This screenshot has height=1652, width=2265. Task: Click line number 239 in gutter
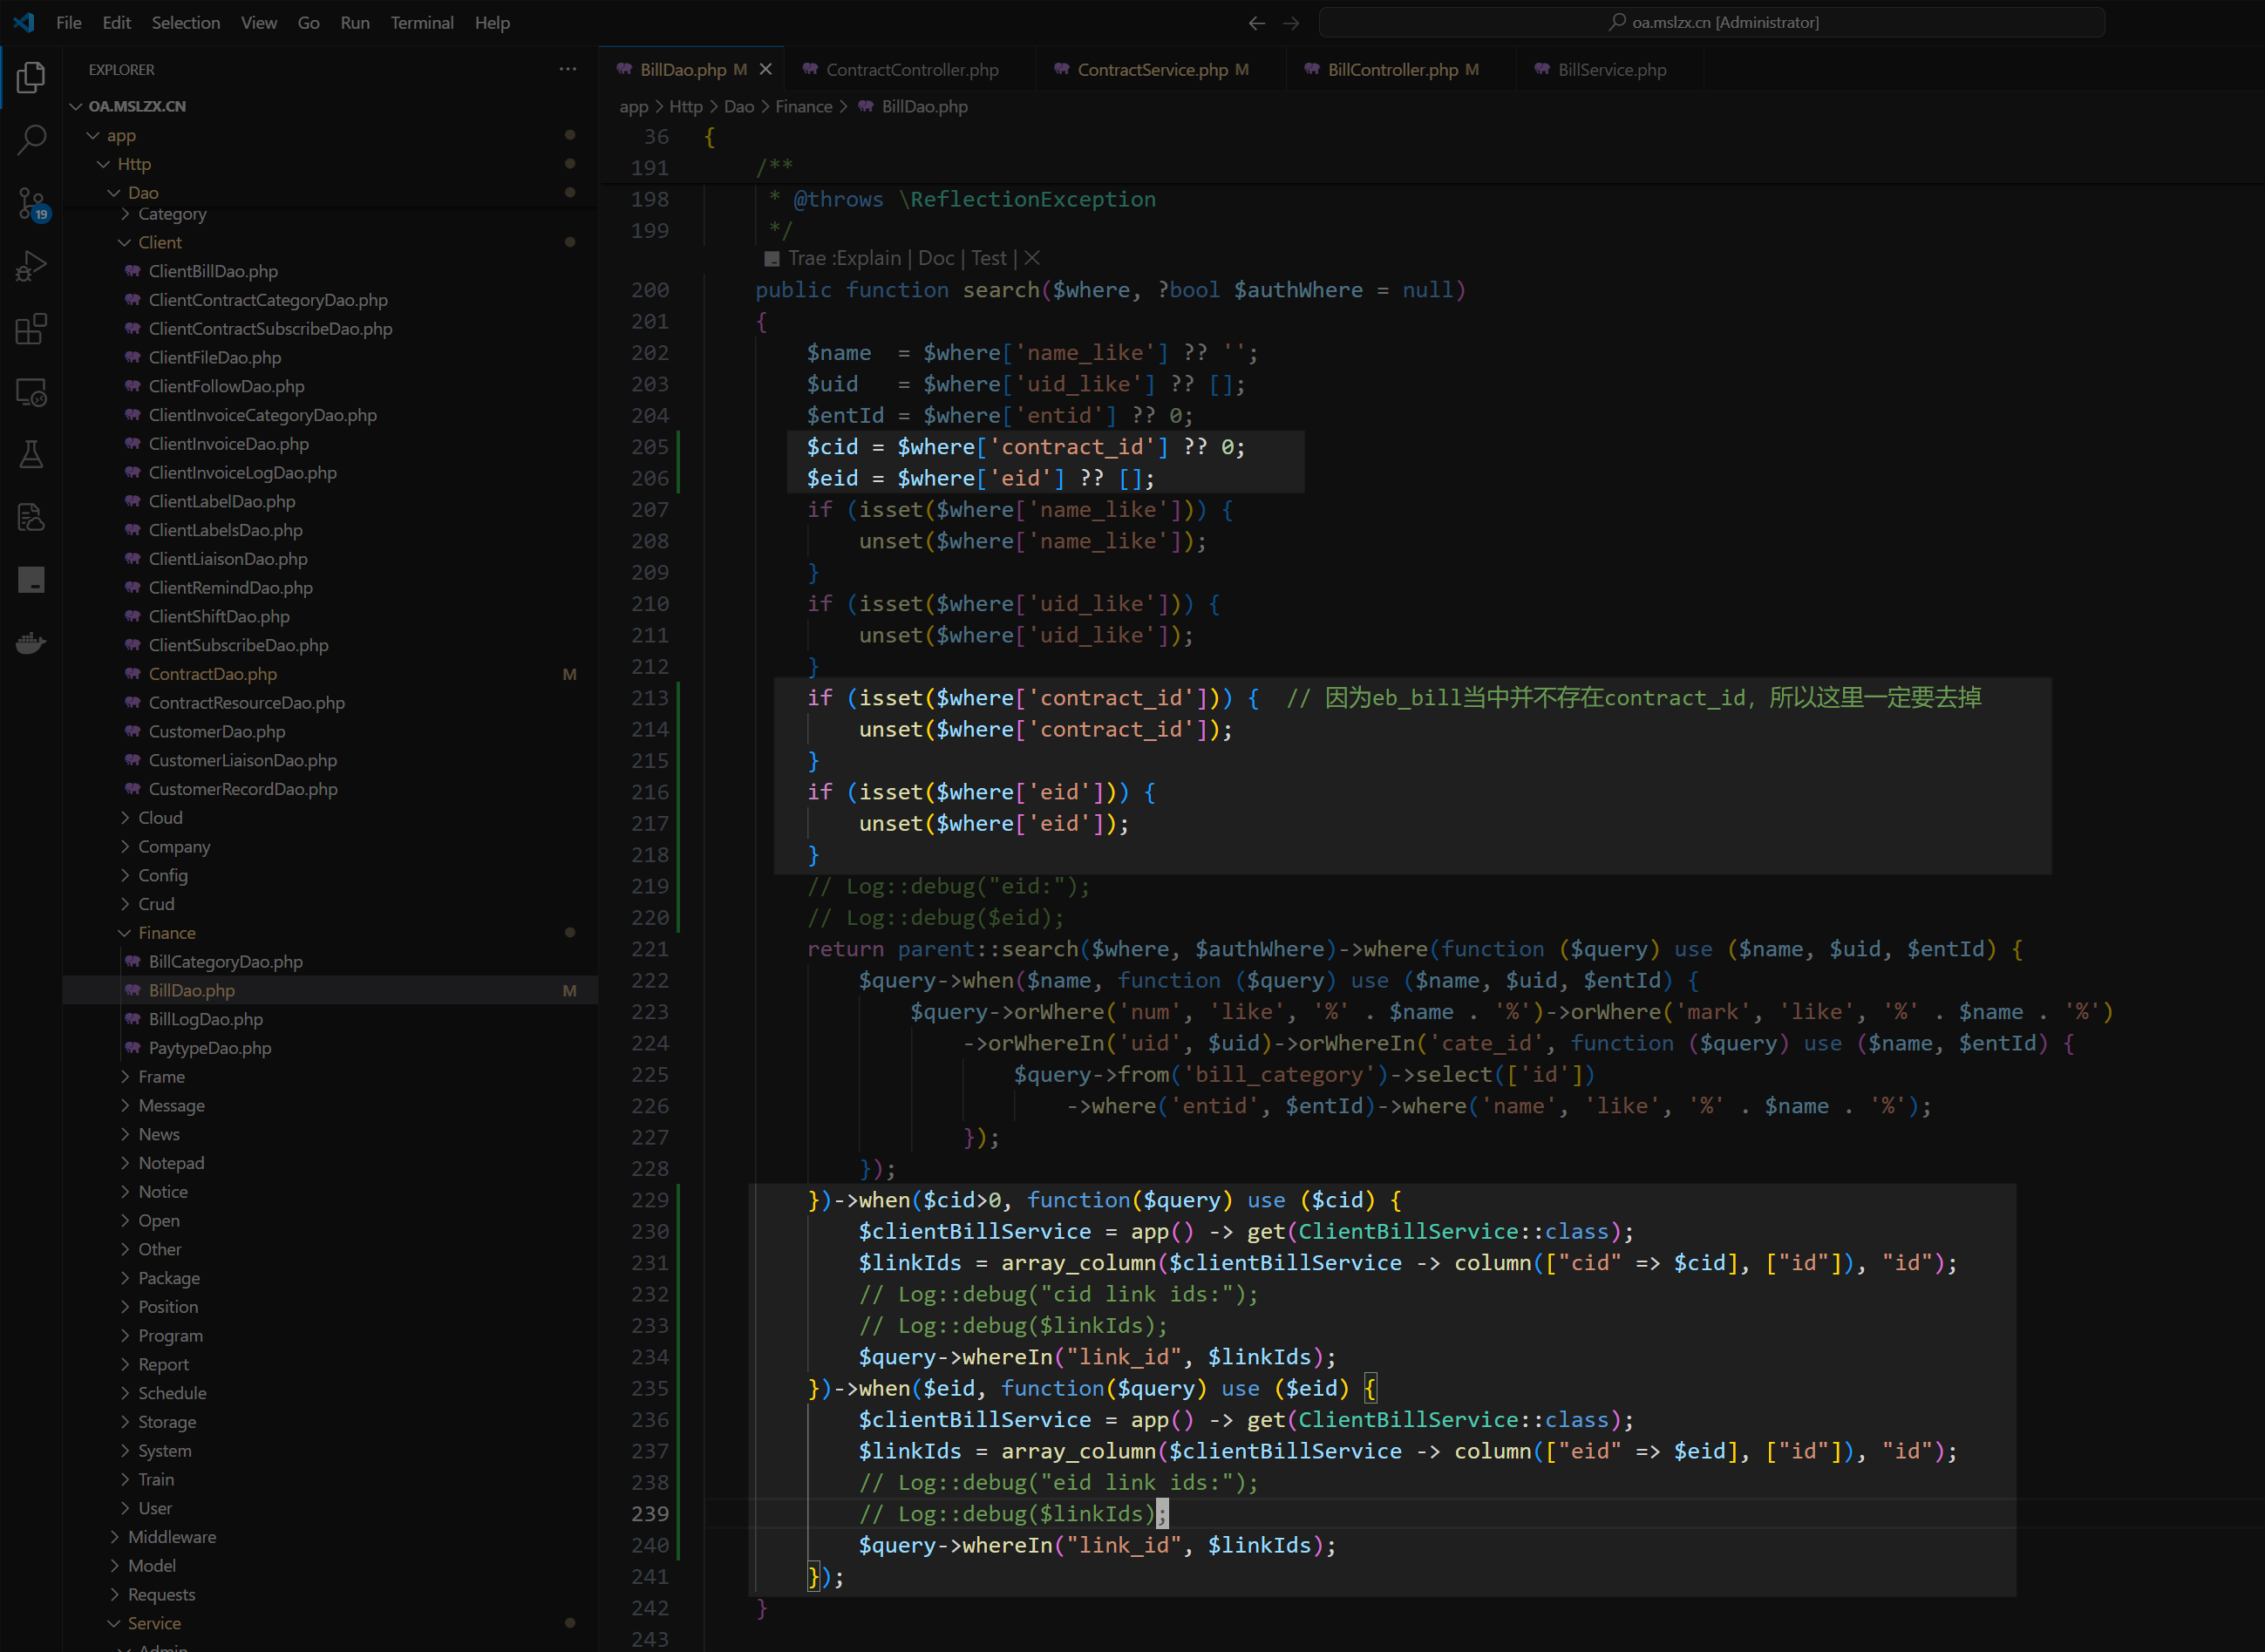tap(650, 1513)
